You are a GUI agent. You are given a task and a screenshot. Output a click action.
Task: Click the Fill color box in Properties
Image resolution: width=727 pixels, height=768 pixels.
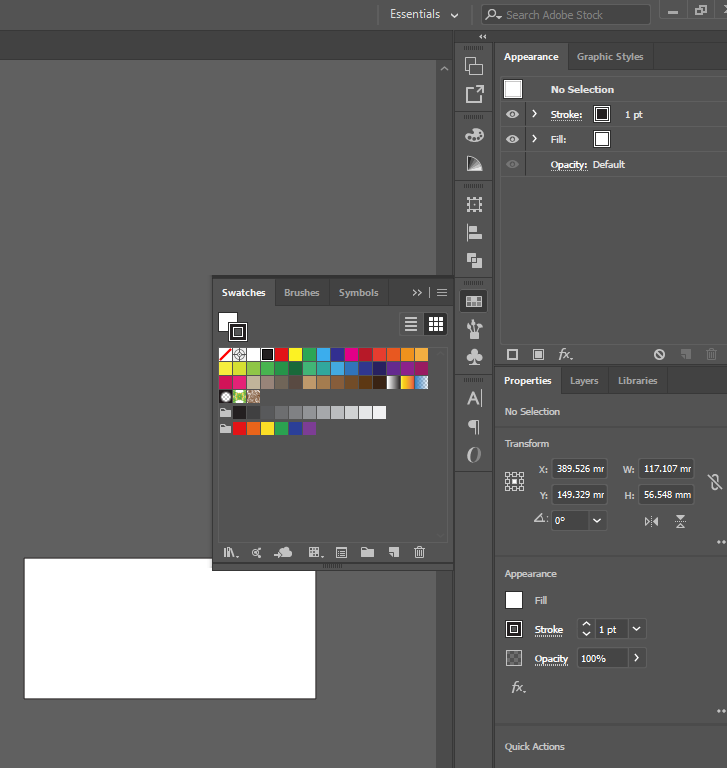point(514,600)
